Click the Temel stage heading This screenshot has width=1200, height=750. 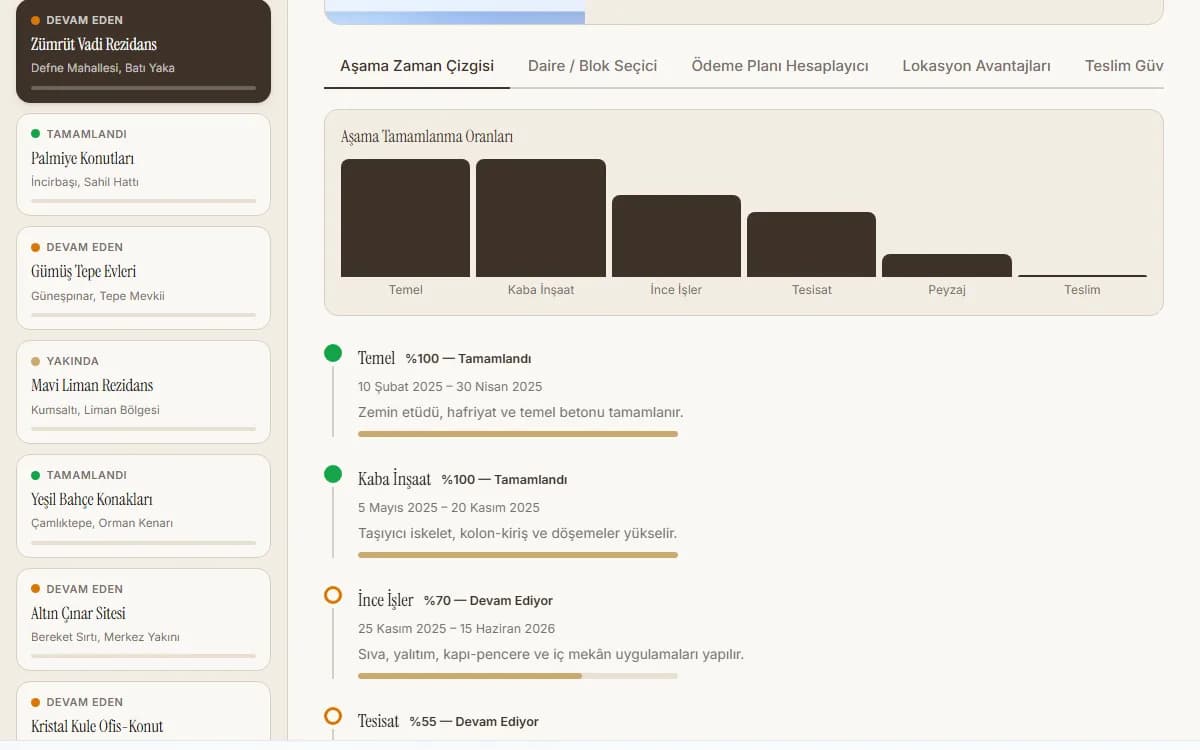pyautogui.click(x=377, y=358)
